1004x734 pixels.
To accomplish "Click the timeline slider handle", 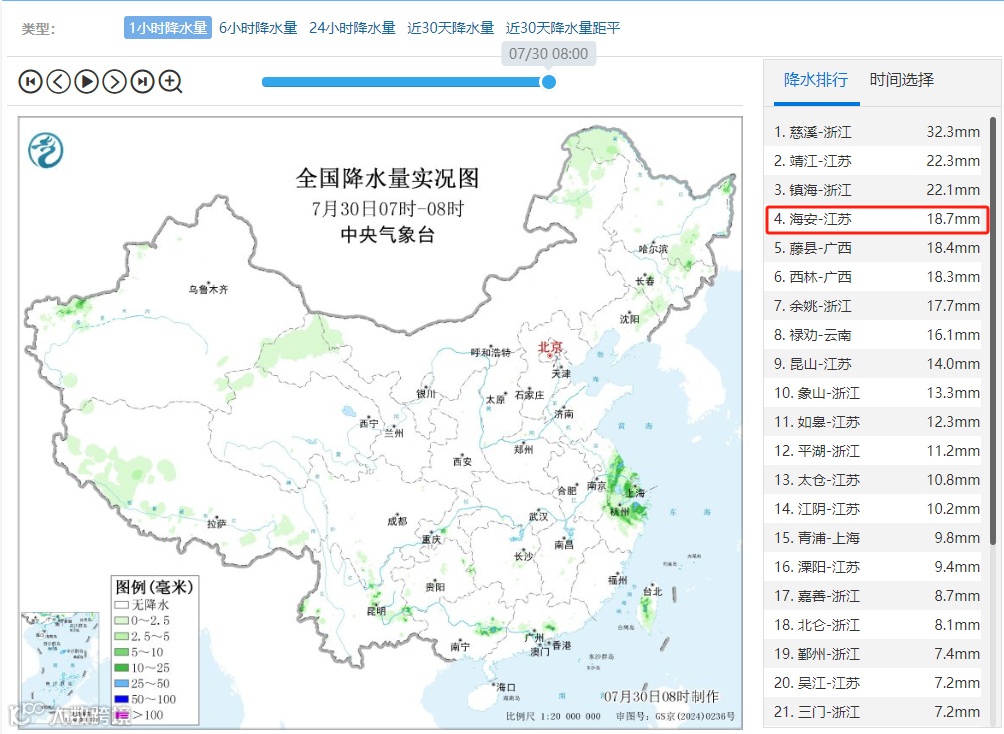I will point(549,82).
